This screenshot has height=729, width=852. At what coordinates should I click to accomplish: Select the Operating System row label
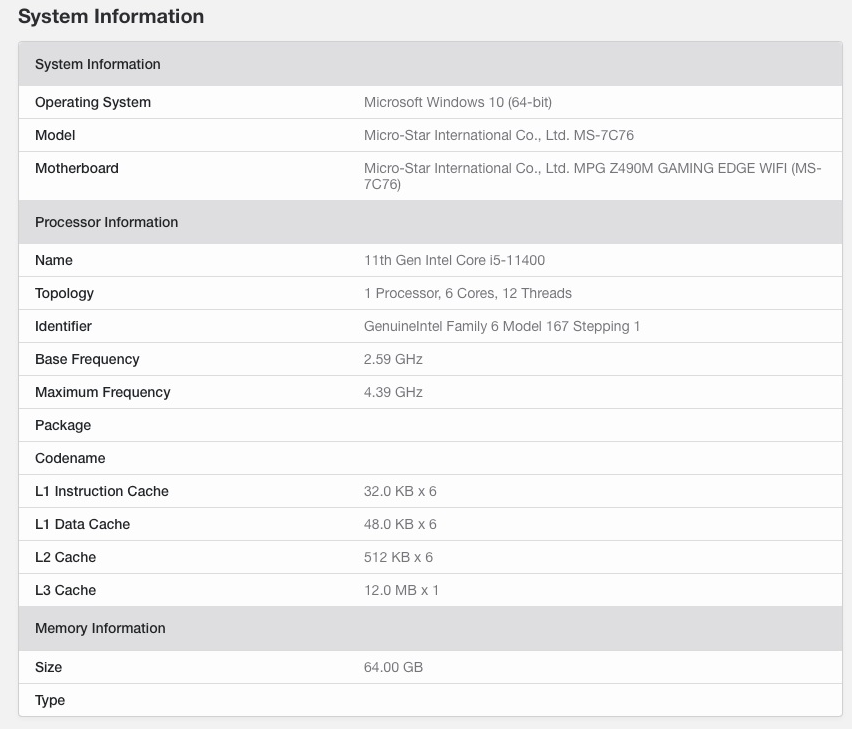pos(93,102)
